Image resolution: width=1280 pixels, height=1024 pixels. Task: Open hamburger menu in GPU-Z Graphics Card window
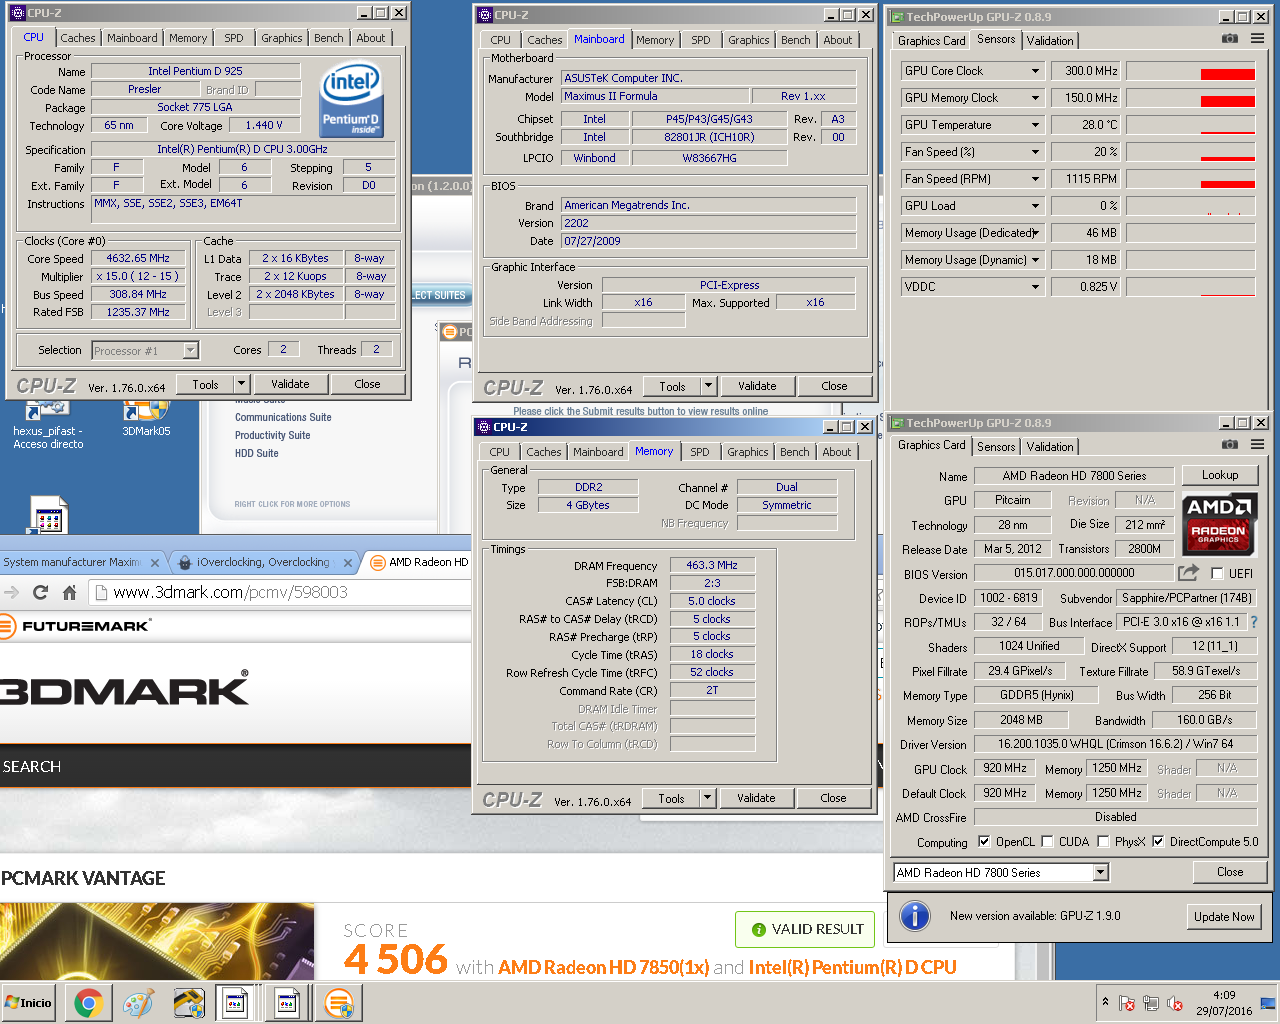pyautogui.click(x=1257, y=445)
